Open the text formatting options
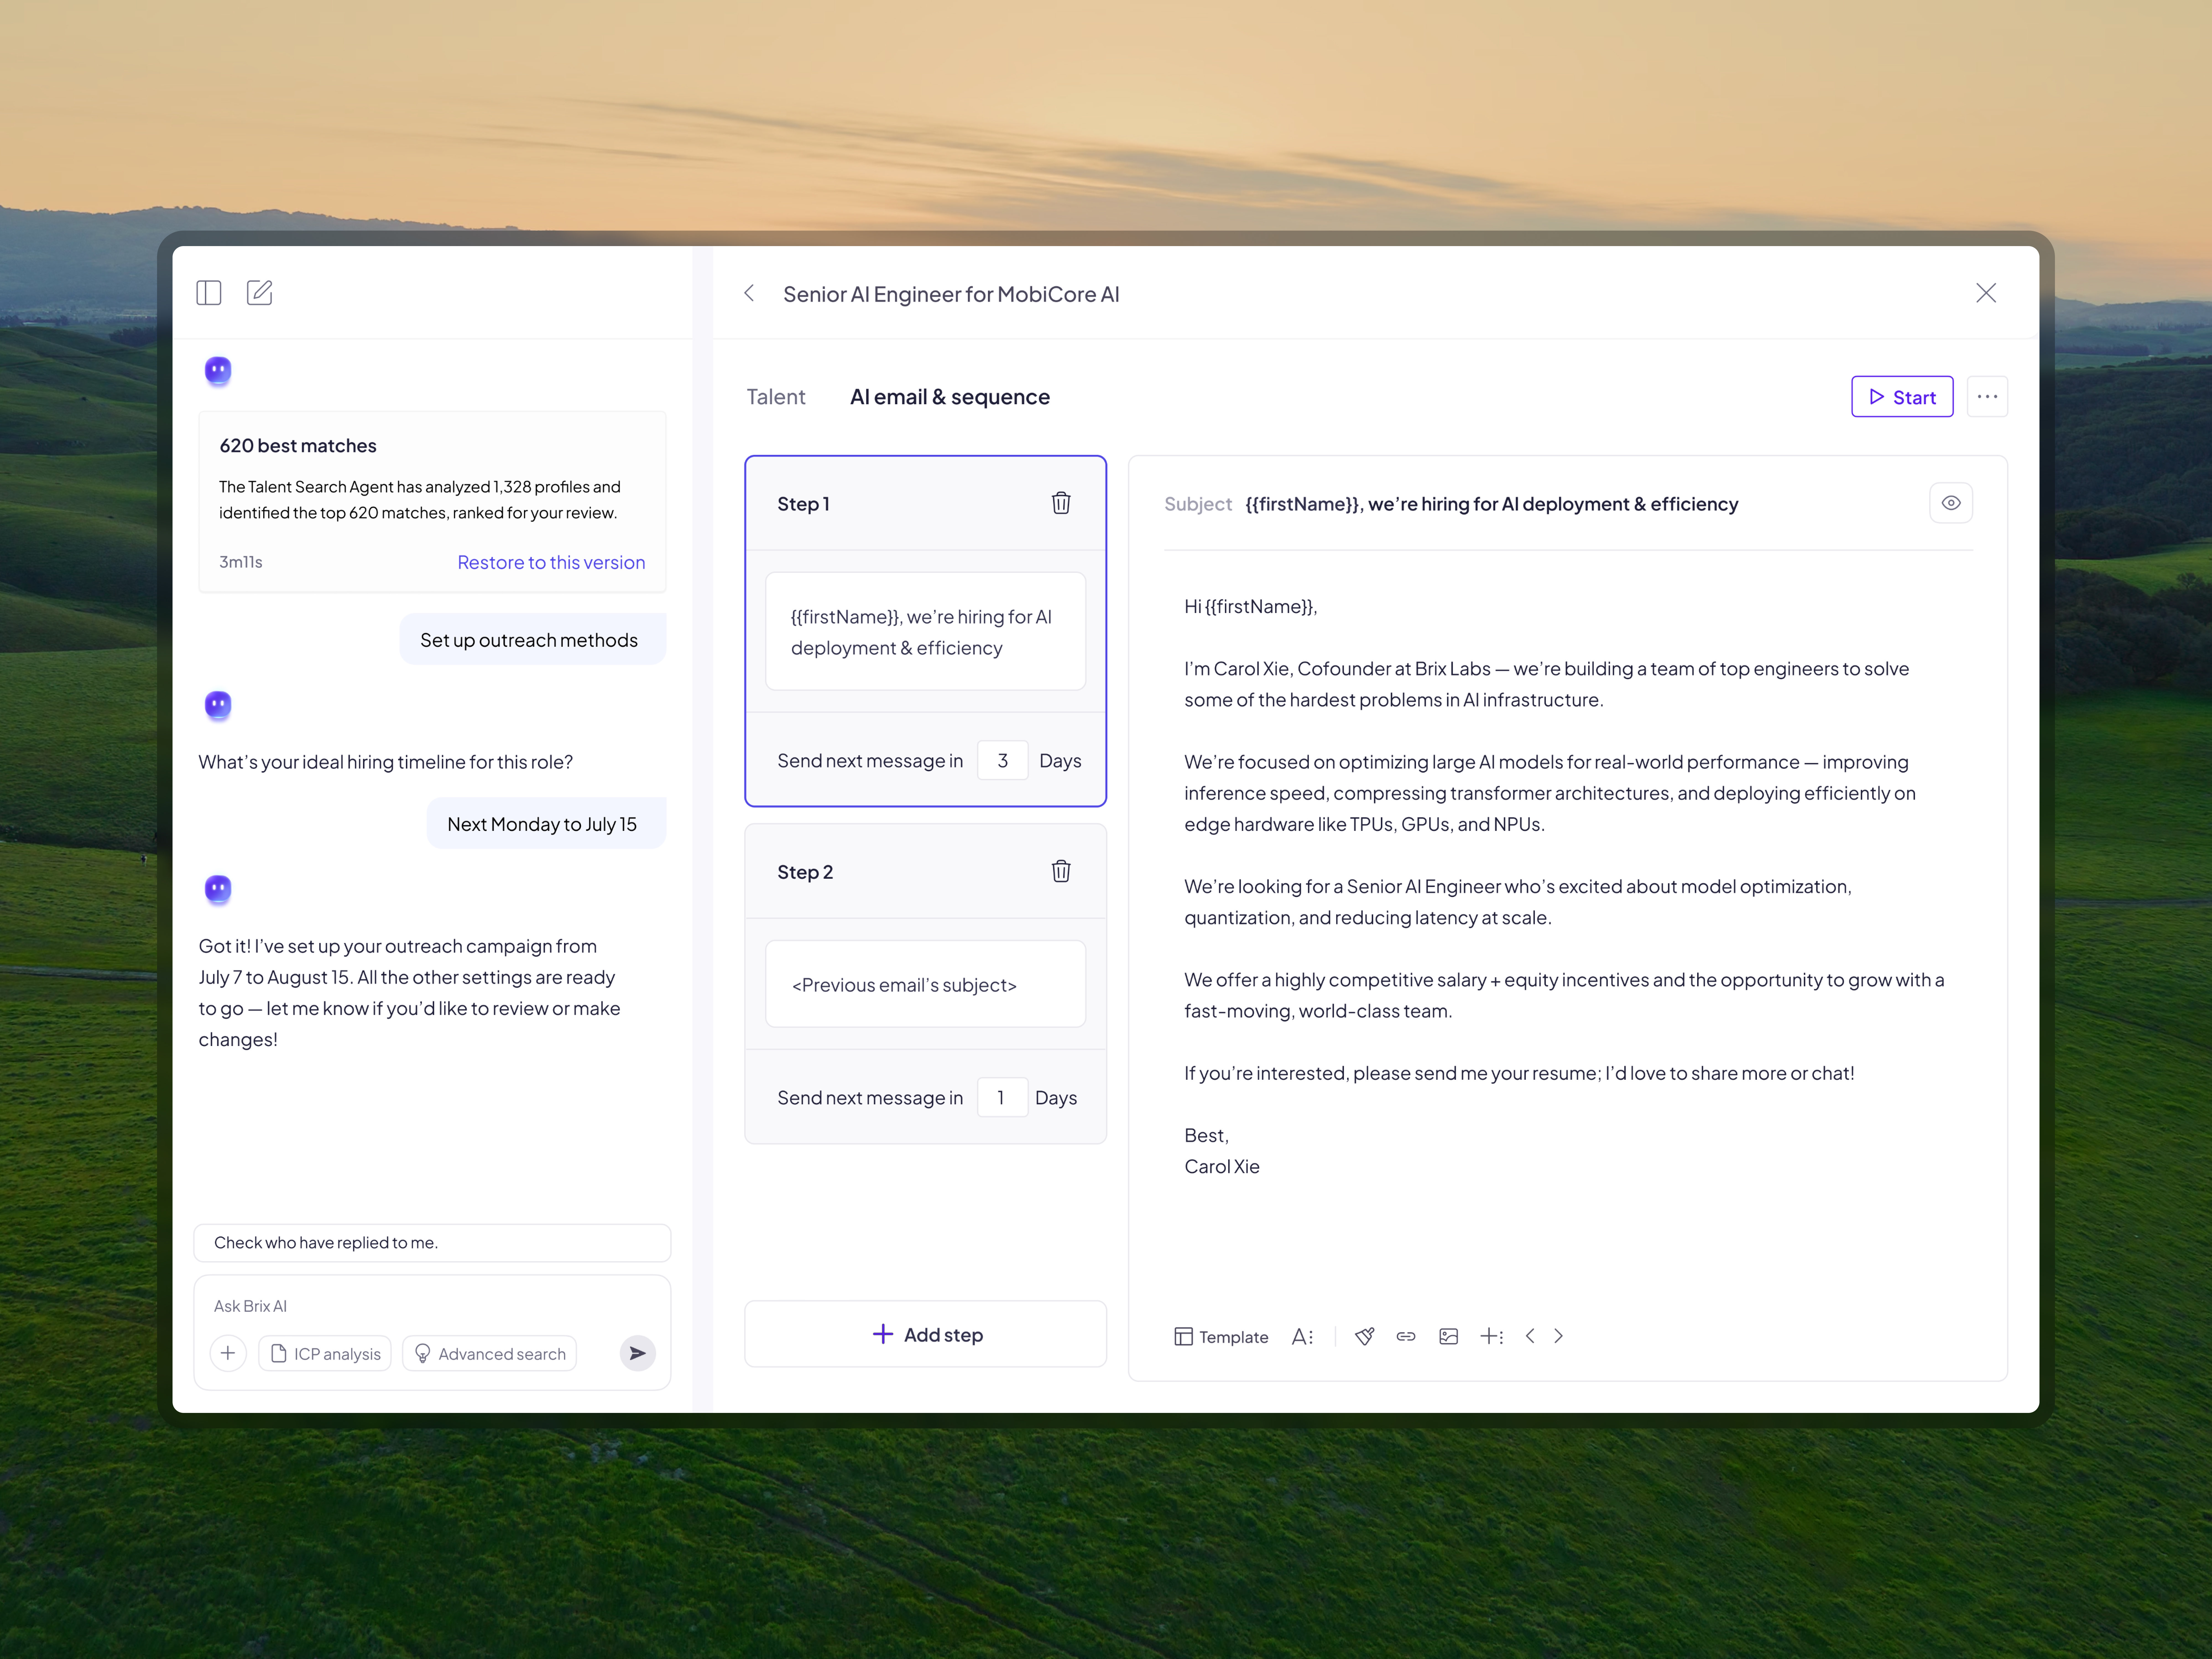The image size is (2212, 1659). click(1302, 1336)
